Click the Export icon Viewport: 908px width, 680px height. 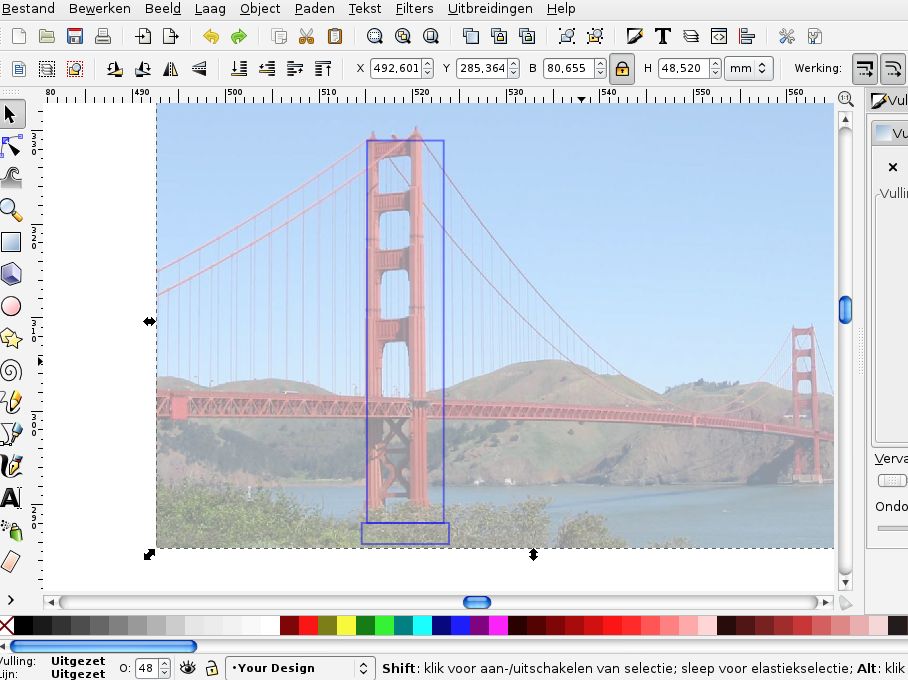(x=170, y=36)
